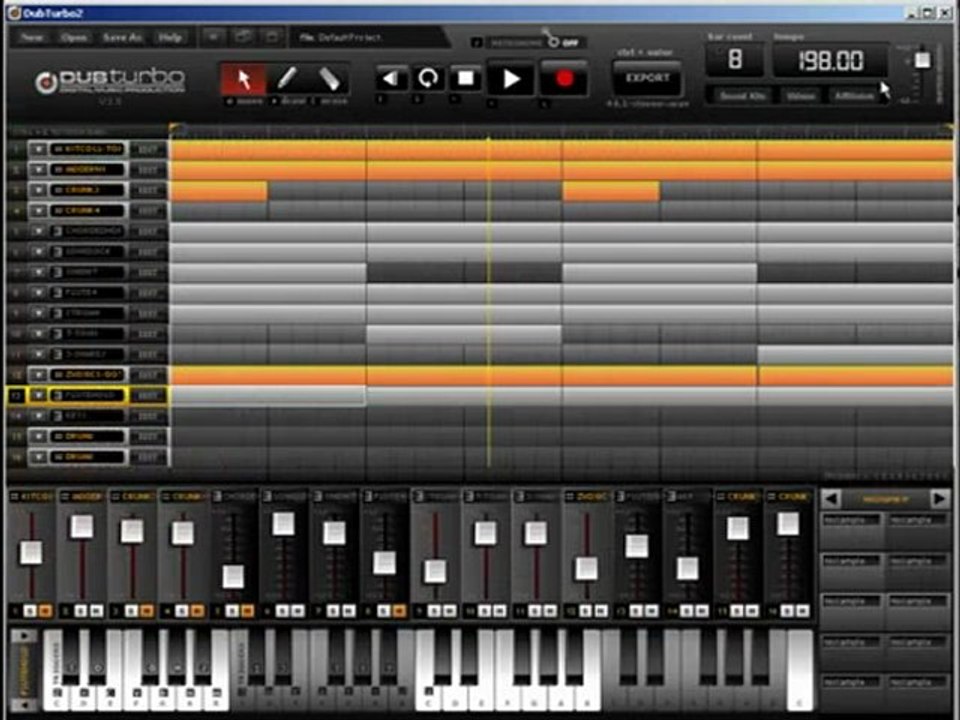Open instrument dropdown for track 3
This screenshot has width=960, height=720.
click(38, 190)
